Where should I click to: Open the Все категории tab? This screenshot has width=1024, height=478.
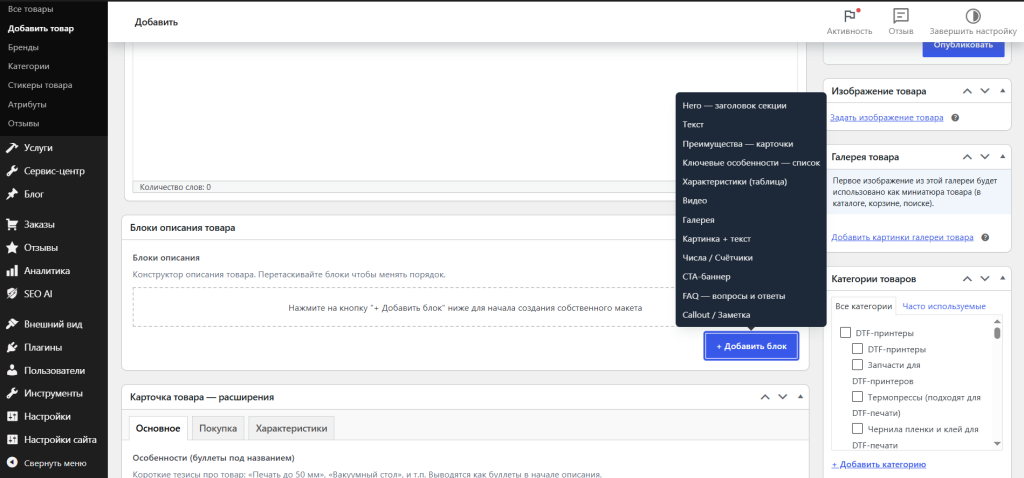click(x=864, y=306)
